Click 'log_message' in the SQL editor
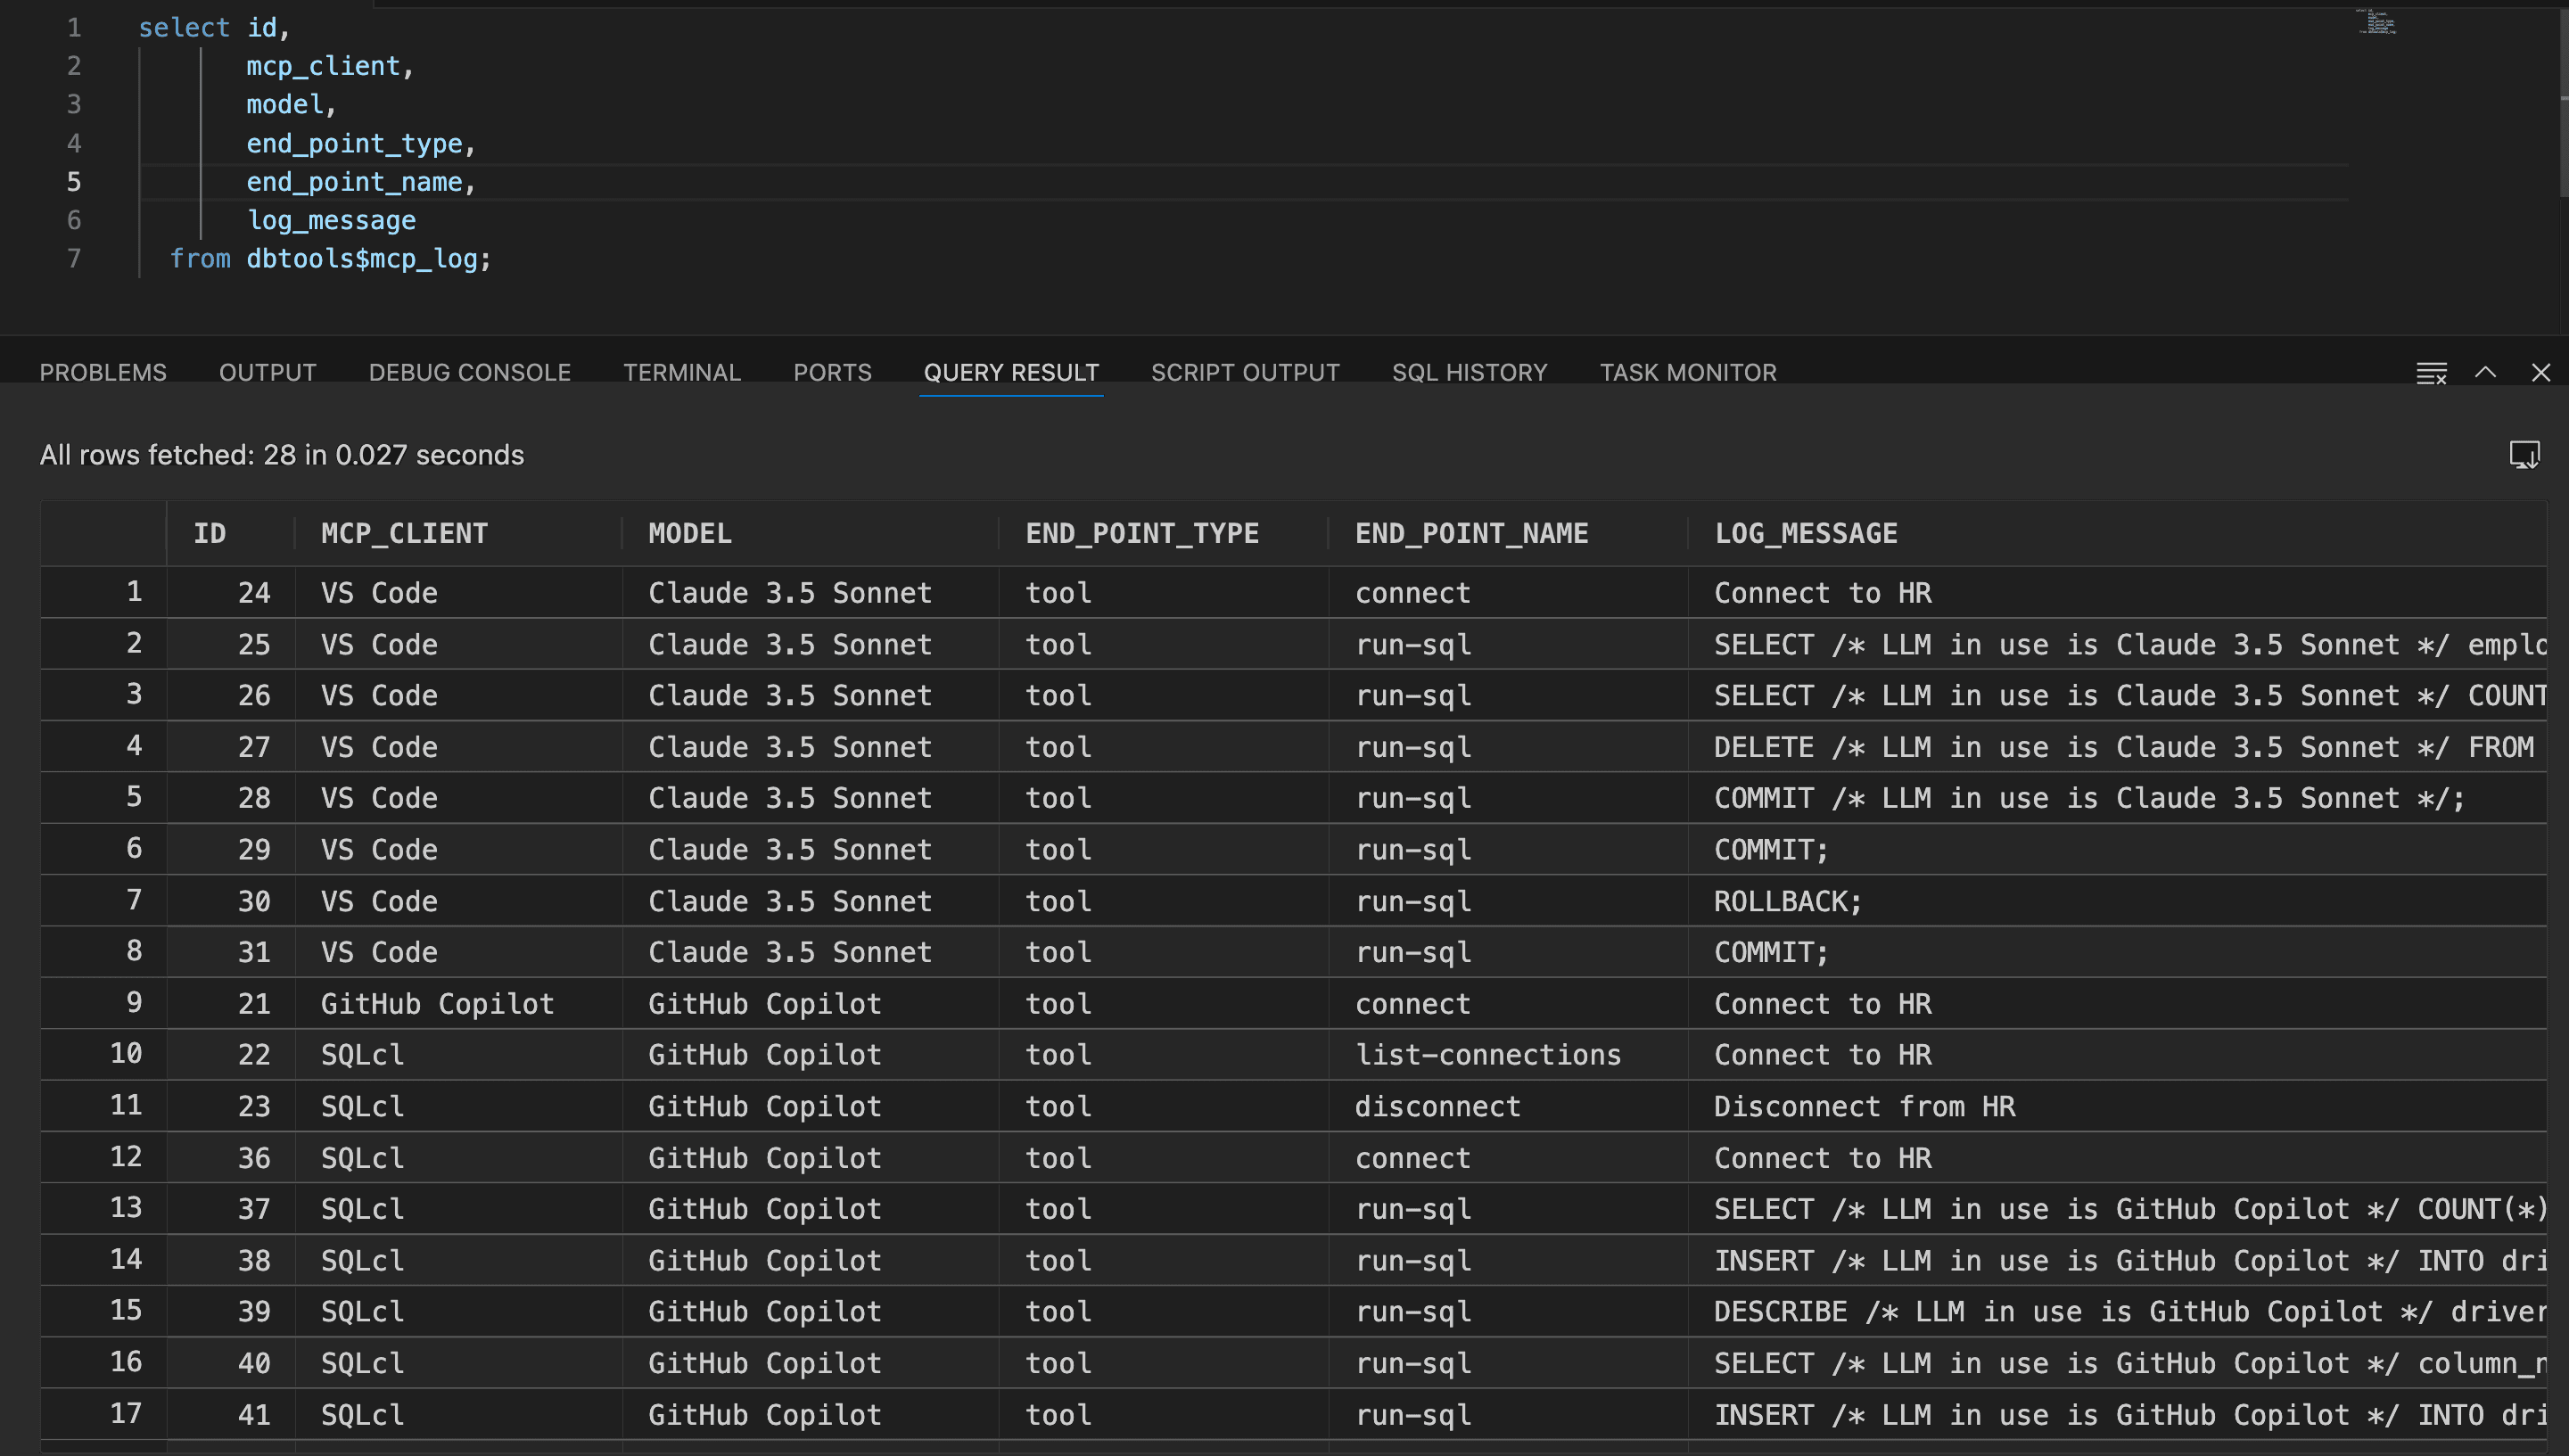This screenshot has height=1456, width=2569. pos(331,220)
